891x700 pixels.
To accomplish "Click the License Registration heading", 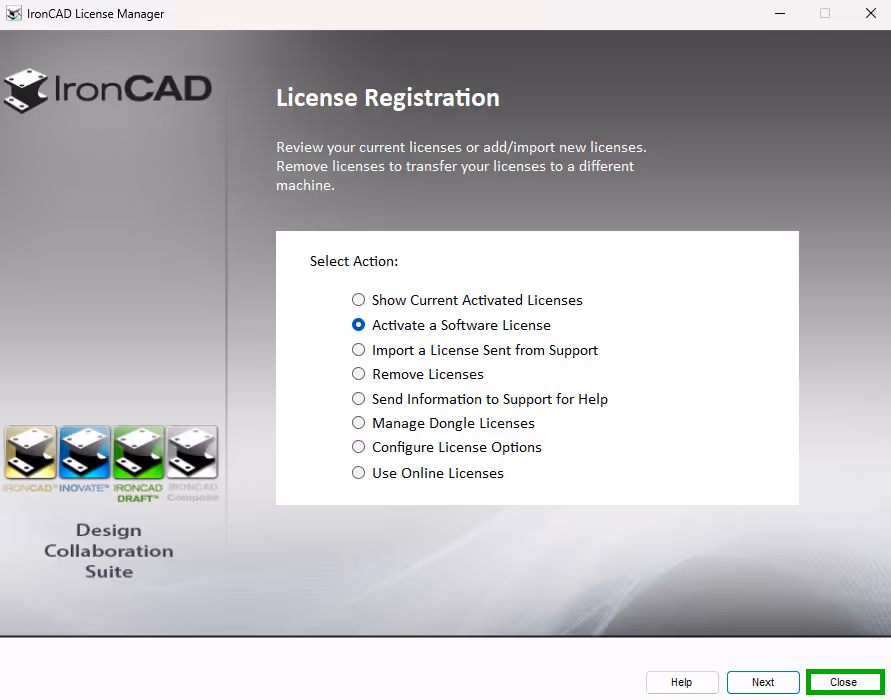I will click(x=388, y=98).
